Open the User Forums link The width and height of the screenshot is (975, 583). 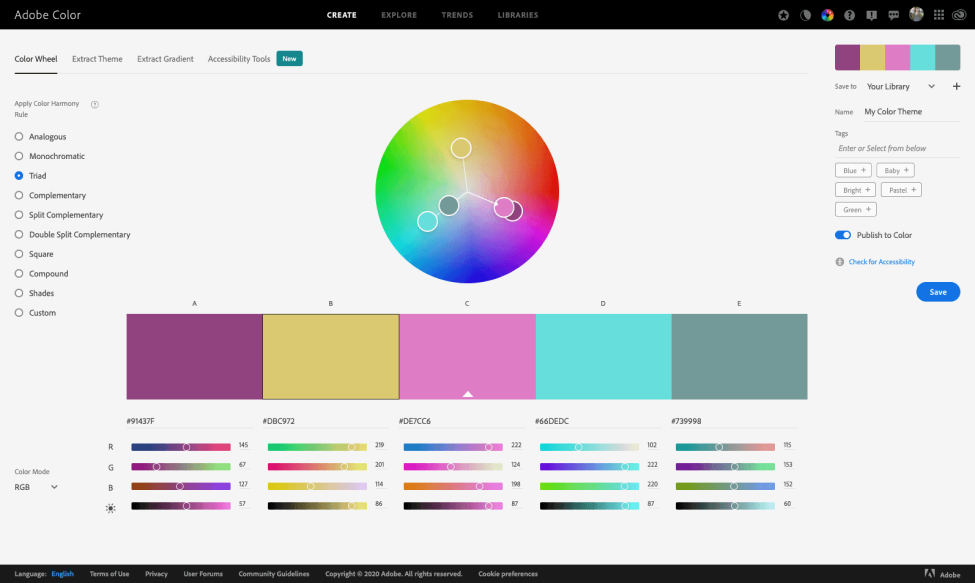tap(203, 574)
